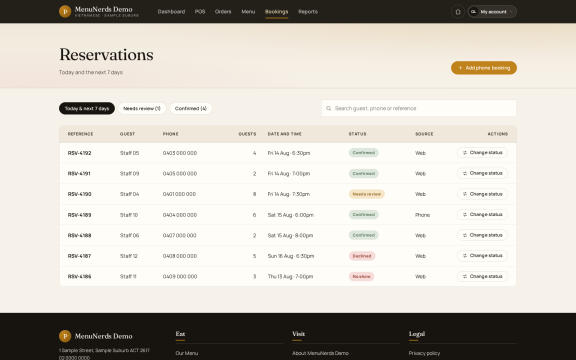Image resolution: width=576 pixels, height=360 pixels.
Task: Click the Guests column header
Action: pyautogui.click(x=247, y=134)
